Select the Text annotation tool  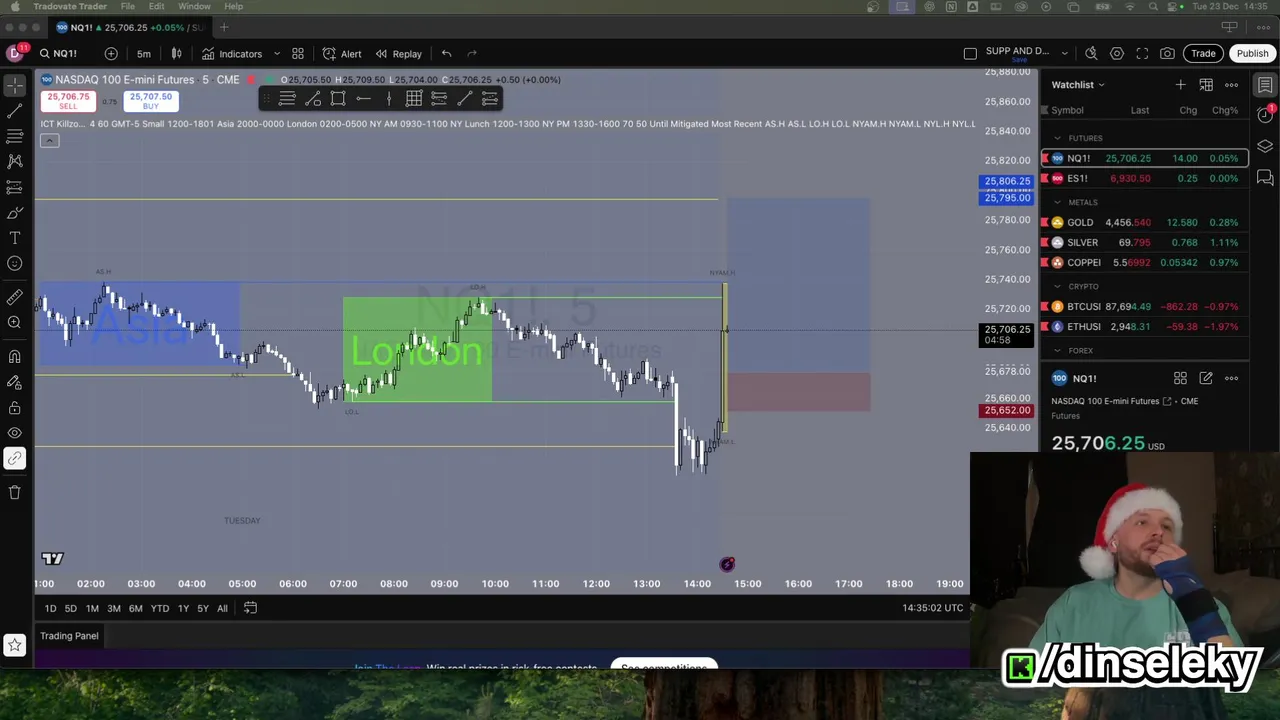[x=15, y=238]
